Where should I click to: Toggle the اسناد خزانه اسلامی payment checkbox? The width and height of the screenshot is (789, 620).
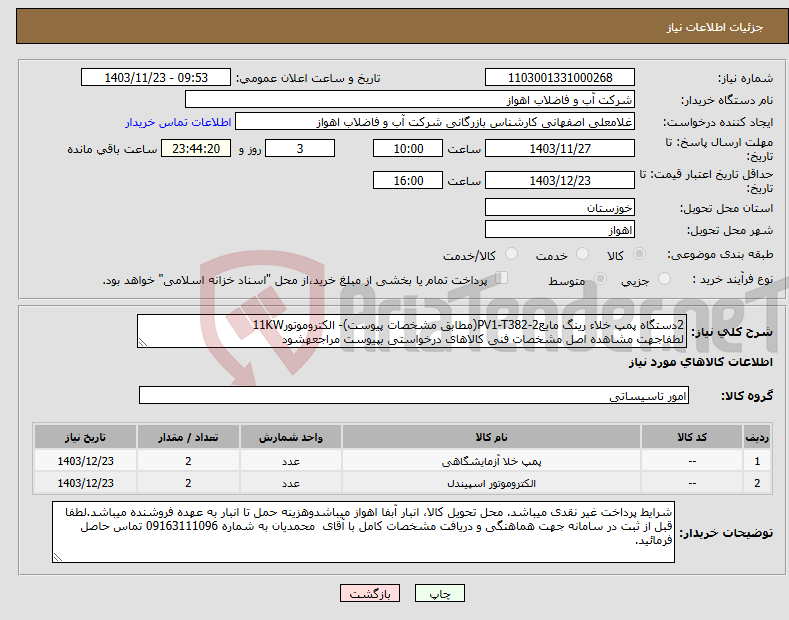pos(502,278)
